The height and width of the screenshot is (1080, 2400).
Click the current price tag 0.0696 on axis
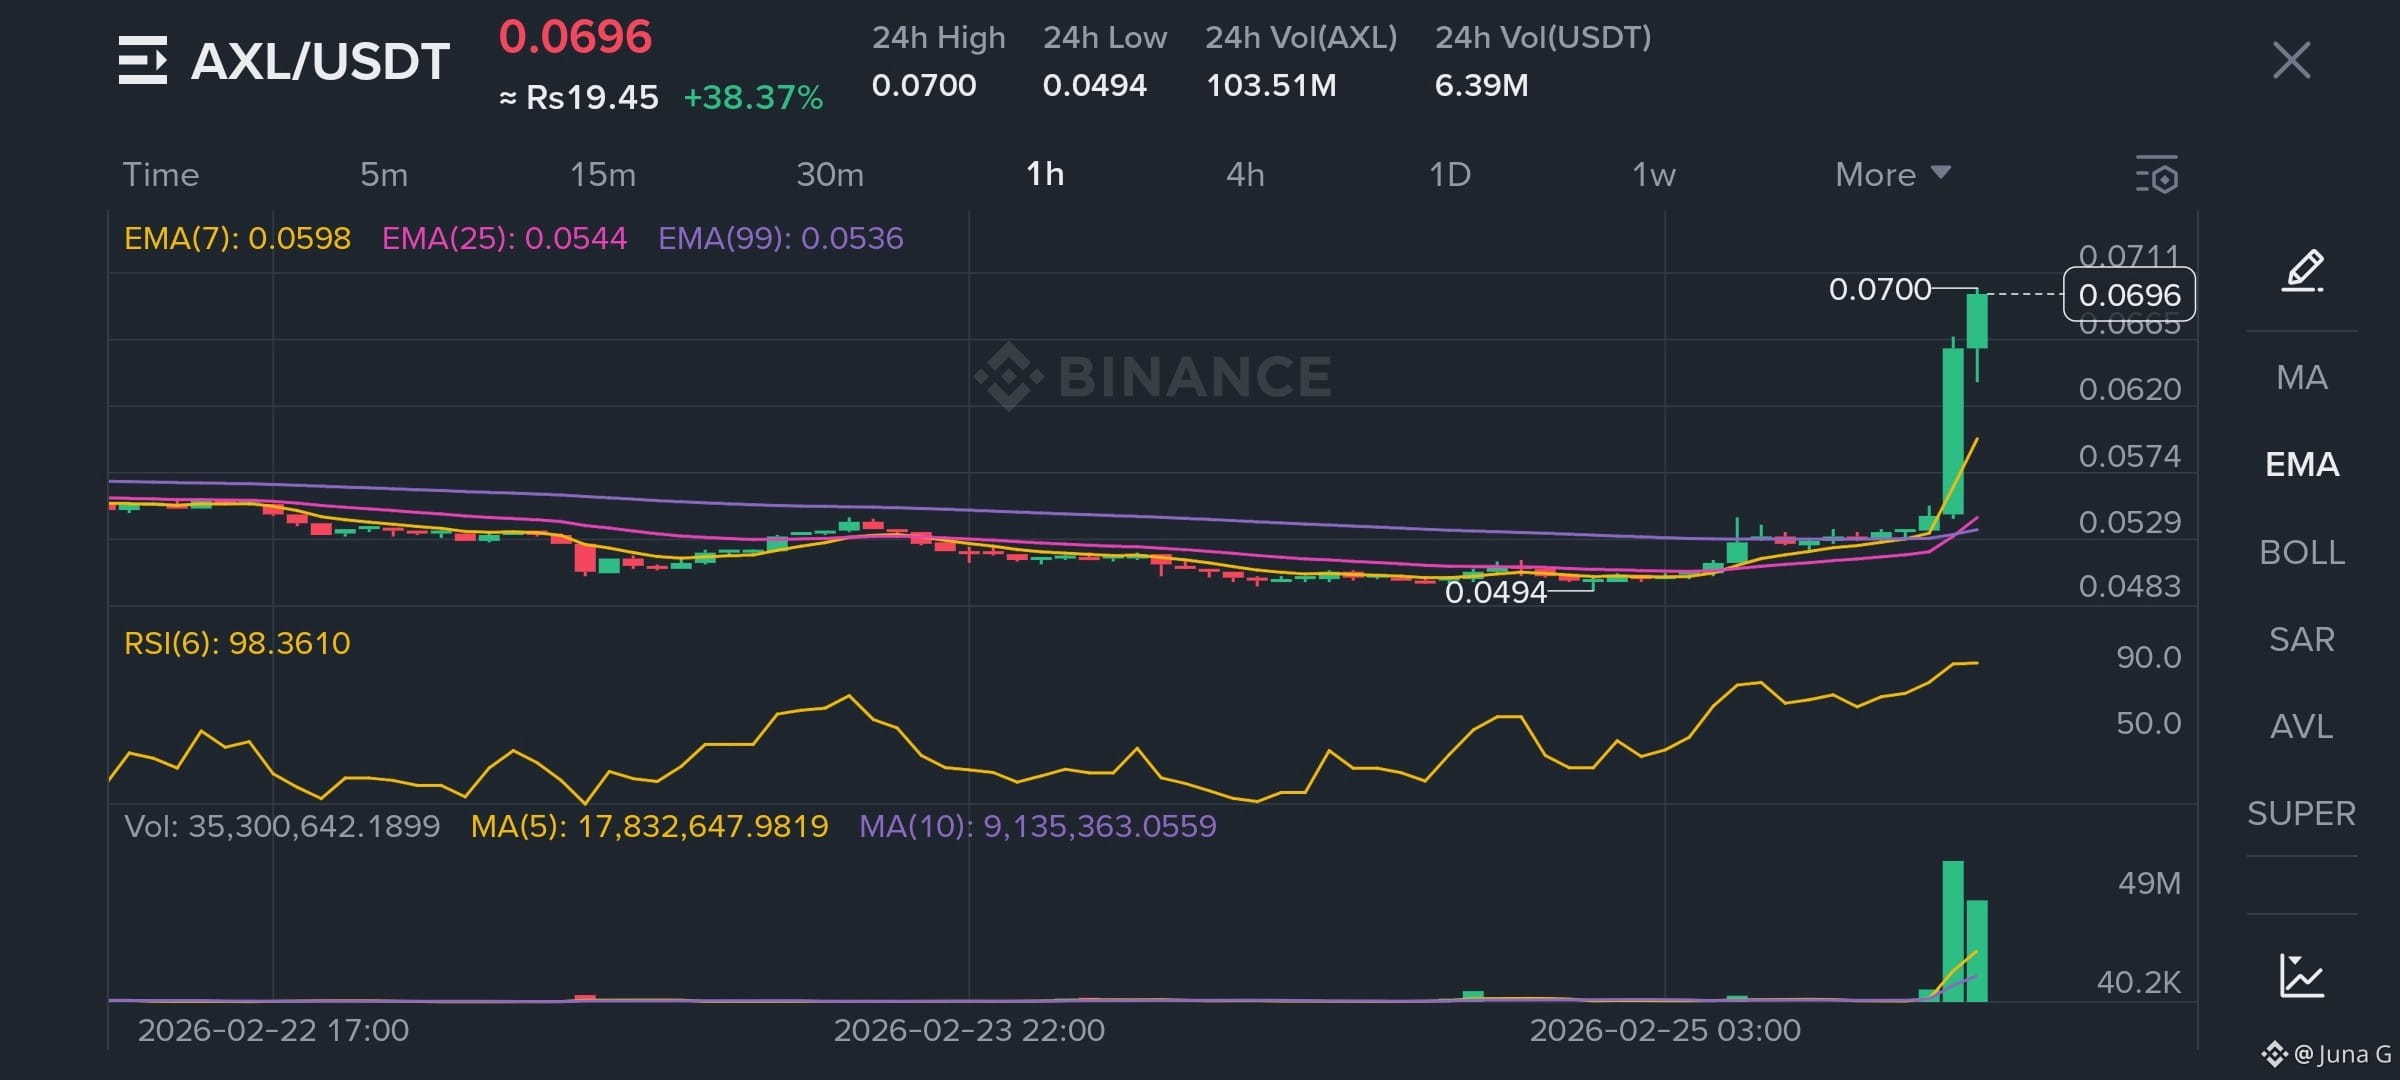tap(2129, 295)
